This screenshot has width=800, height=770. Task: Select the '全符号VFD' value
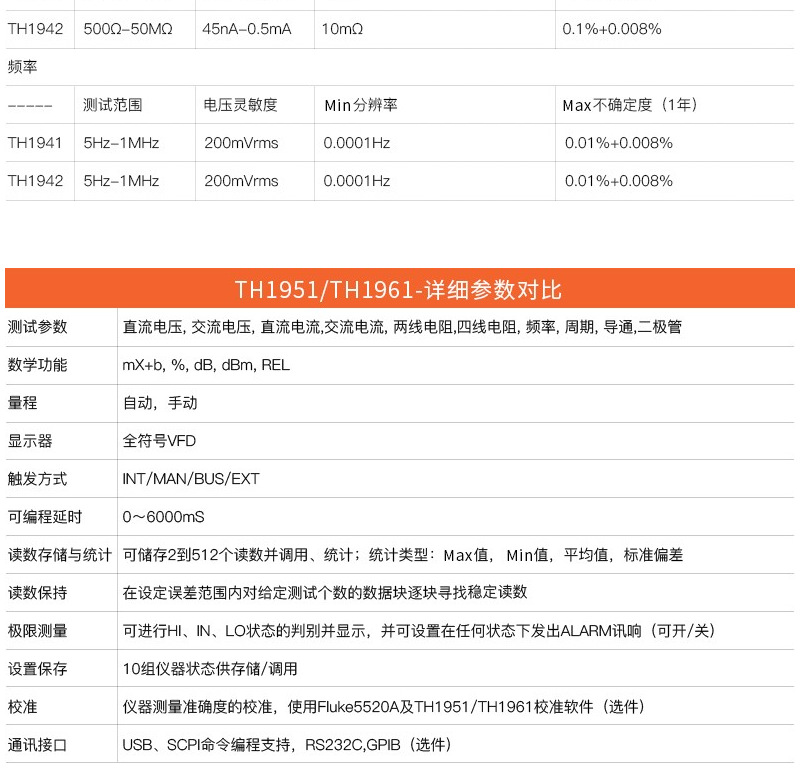159,441
